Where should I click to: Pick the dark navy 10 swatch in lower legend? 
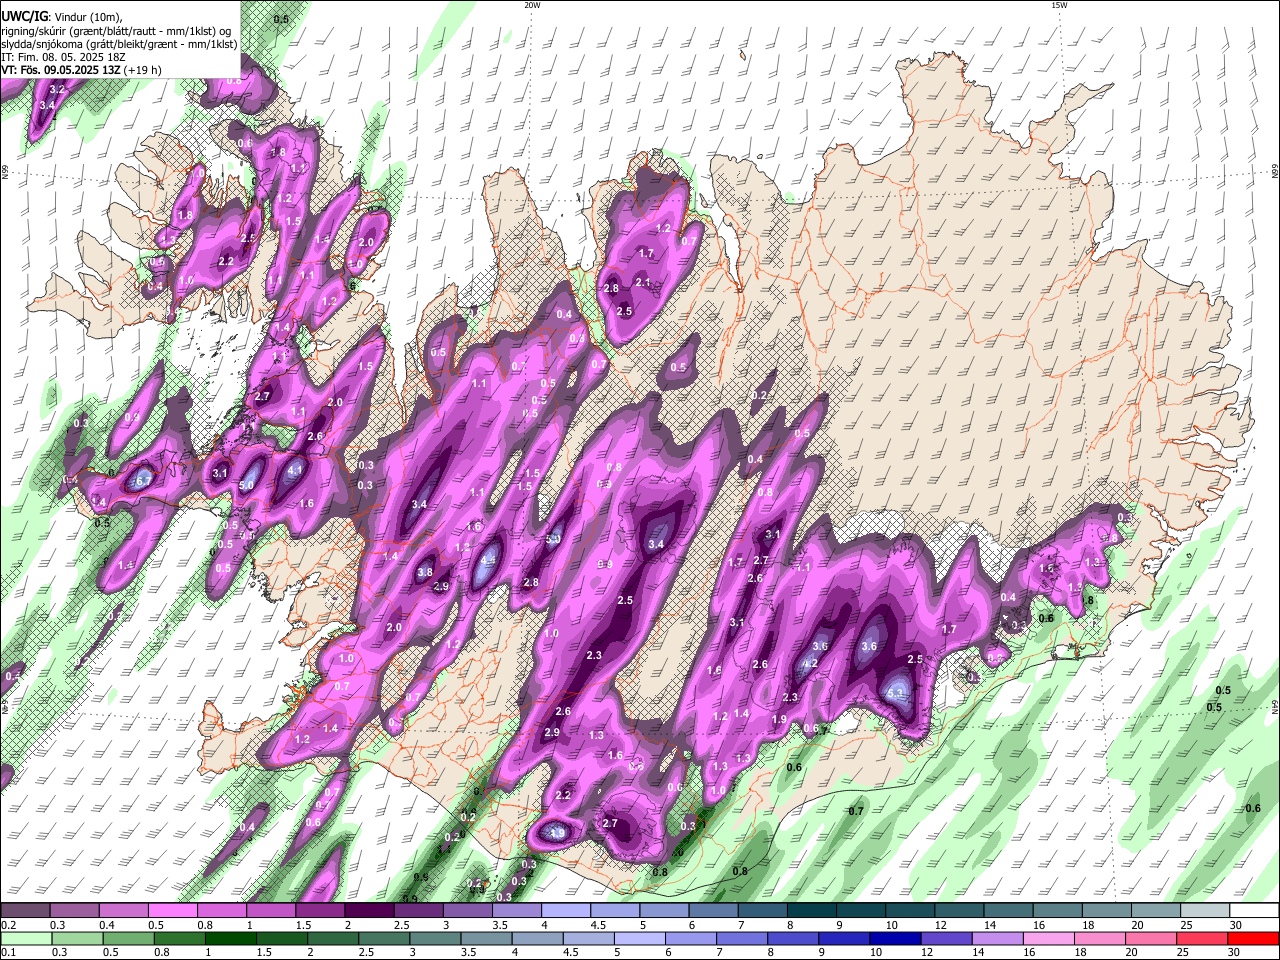tap(894, 939)
